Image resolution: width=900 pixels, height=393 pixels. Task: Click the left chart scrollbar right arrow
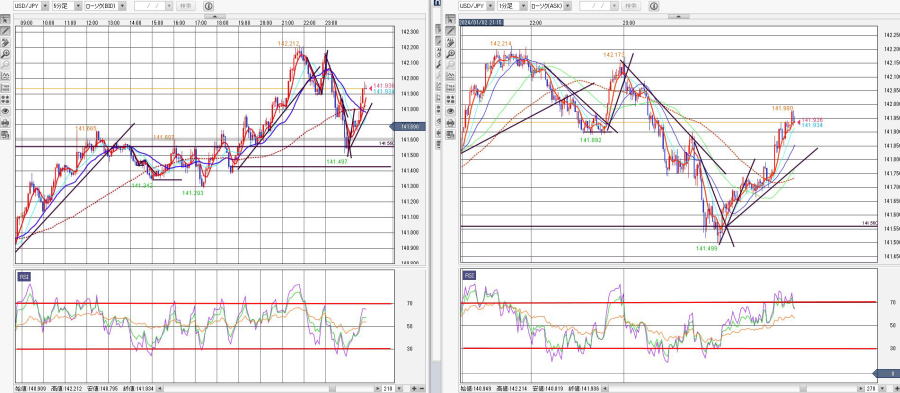tap(378, 388)
